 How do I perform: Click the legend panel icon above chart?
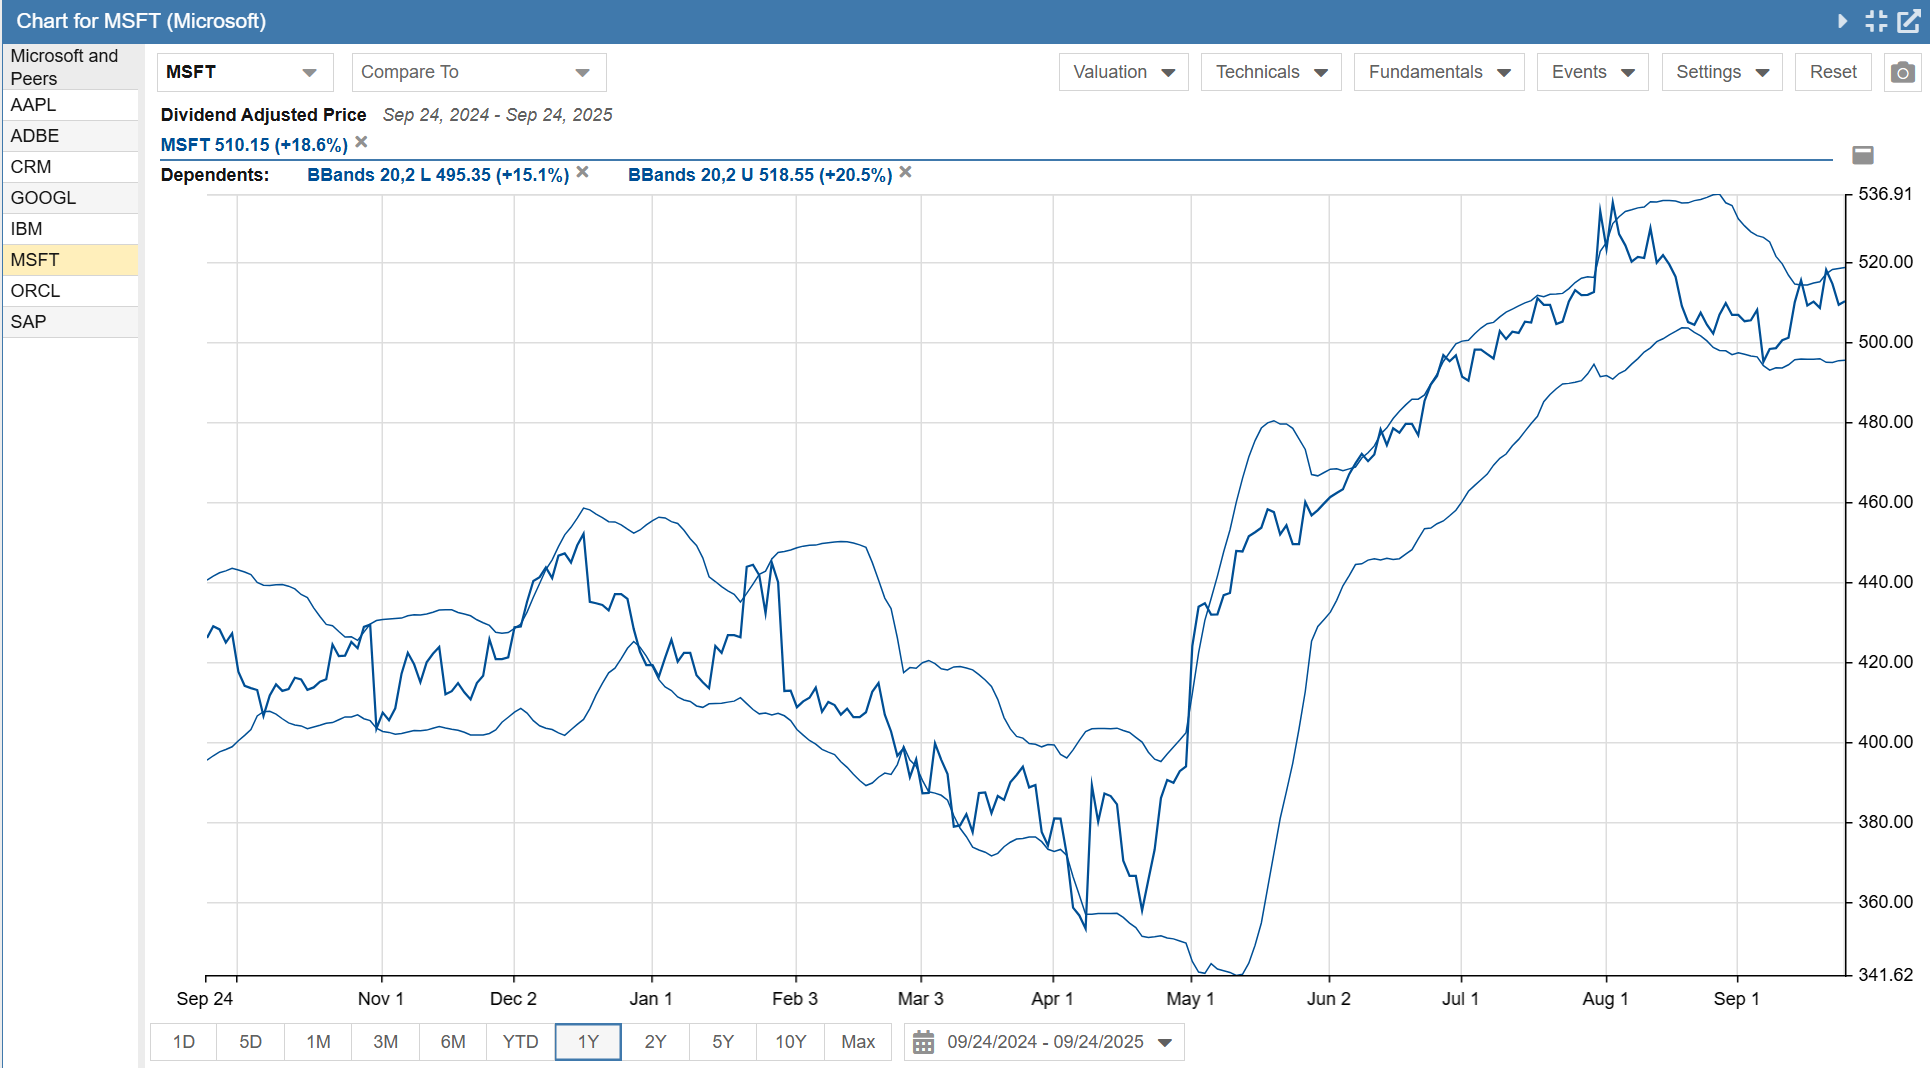[x=1863, y=155]
